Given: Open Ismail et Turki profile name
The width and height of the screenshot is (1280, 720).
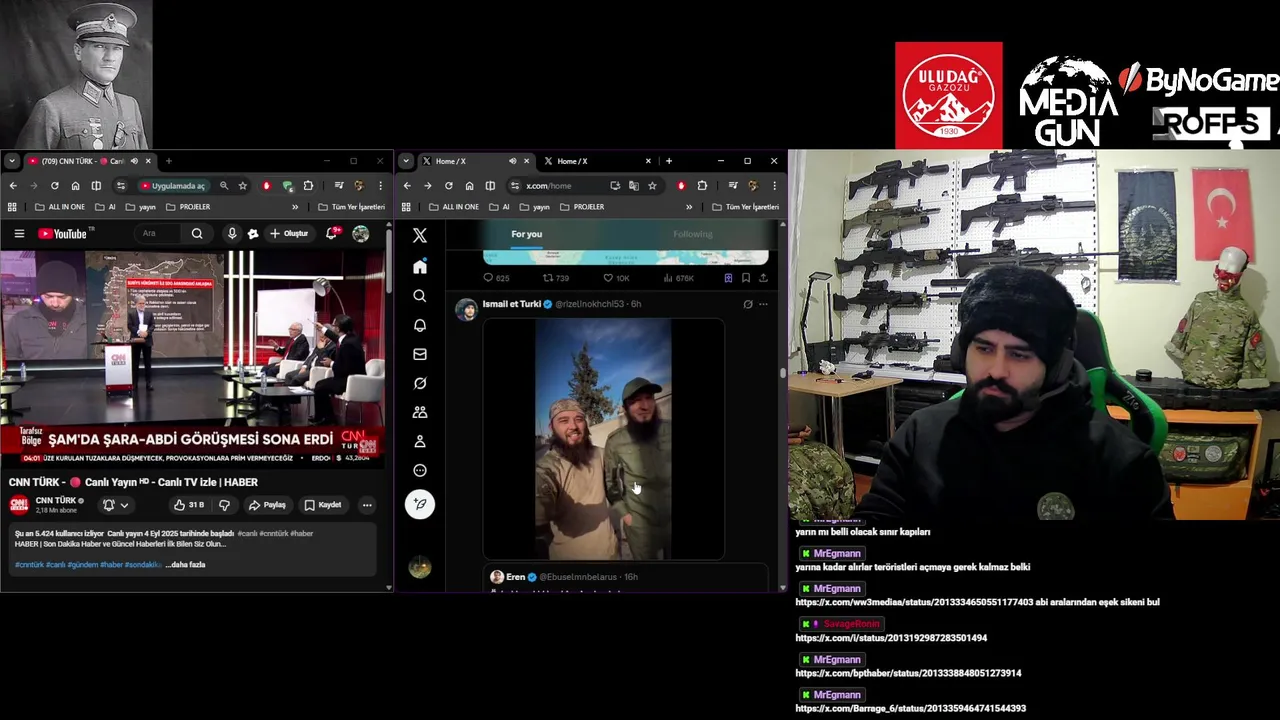Looking at the screenshot, I should coord(511,304).
